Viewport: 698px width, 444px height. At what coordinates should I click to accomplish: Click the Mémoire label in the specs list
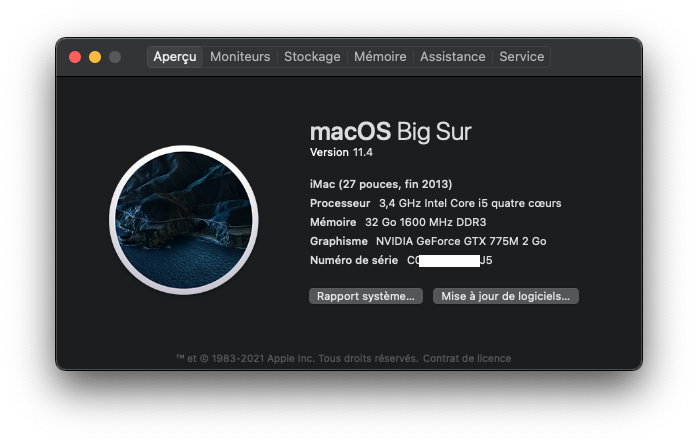[333, 222]
